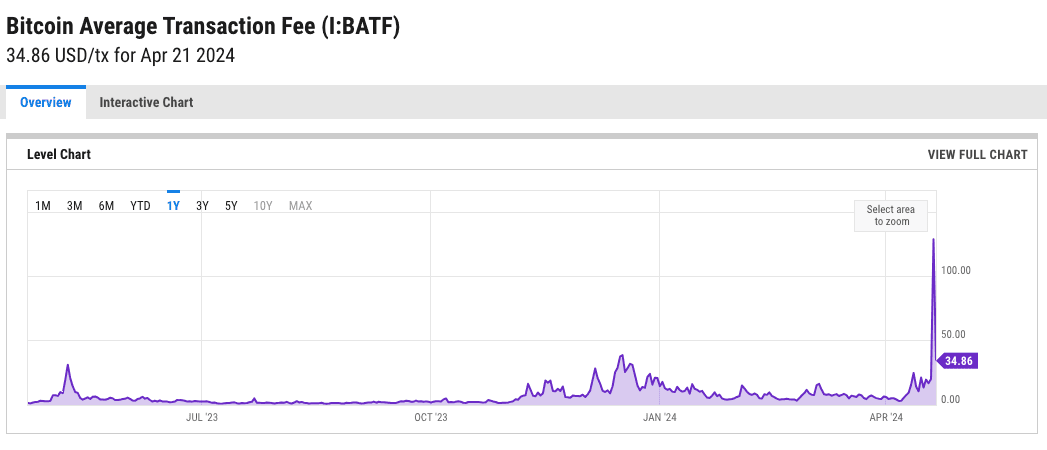Viewport: 1047px width, 450px height.
Task: Click the 100.00 y-axis label
Action: point(956,270)
